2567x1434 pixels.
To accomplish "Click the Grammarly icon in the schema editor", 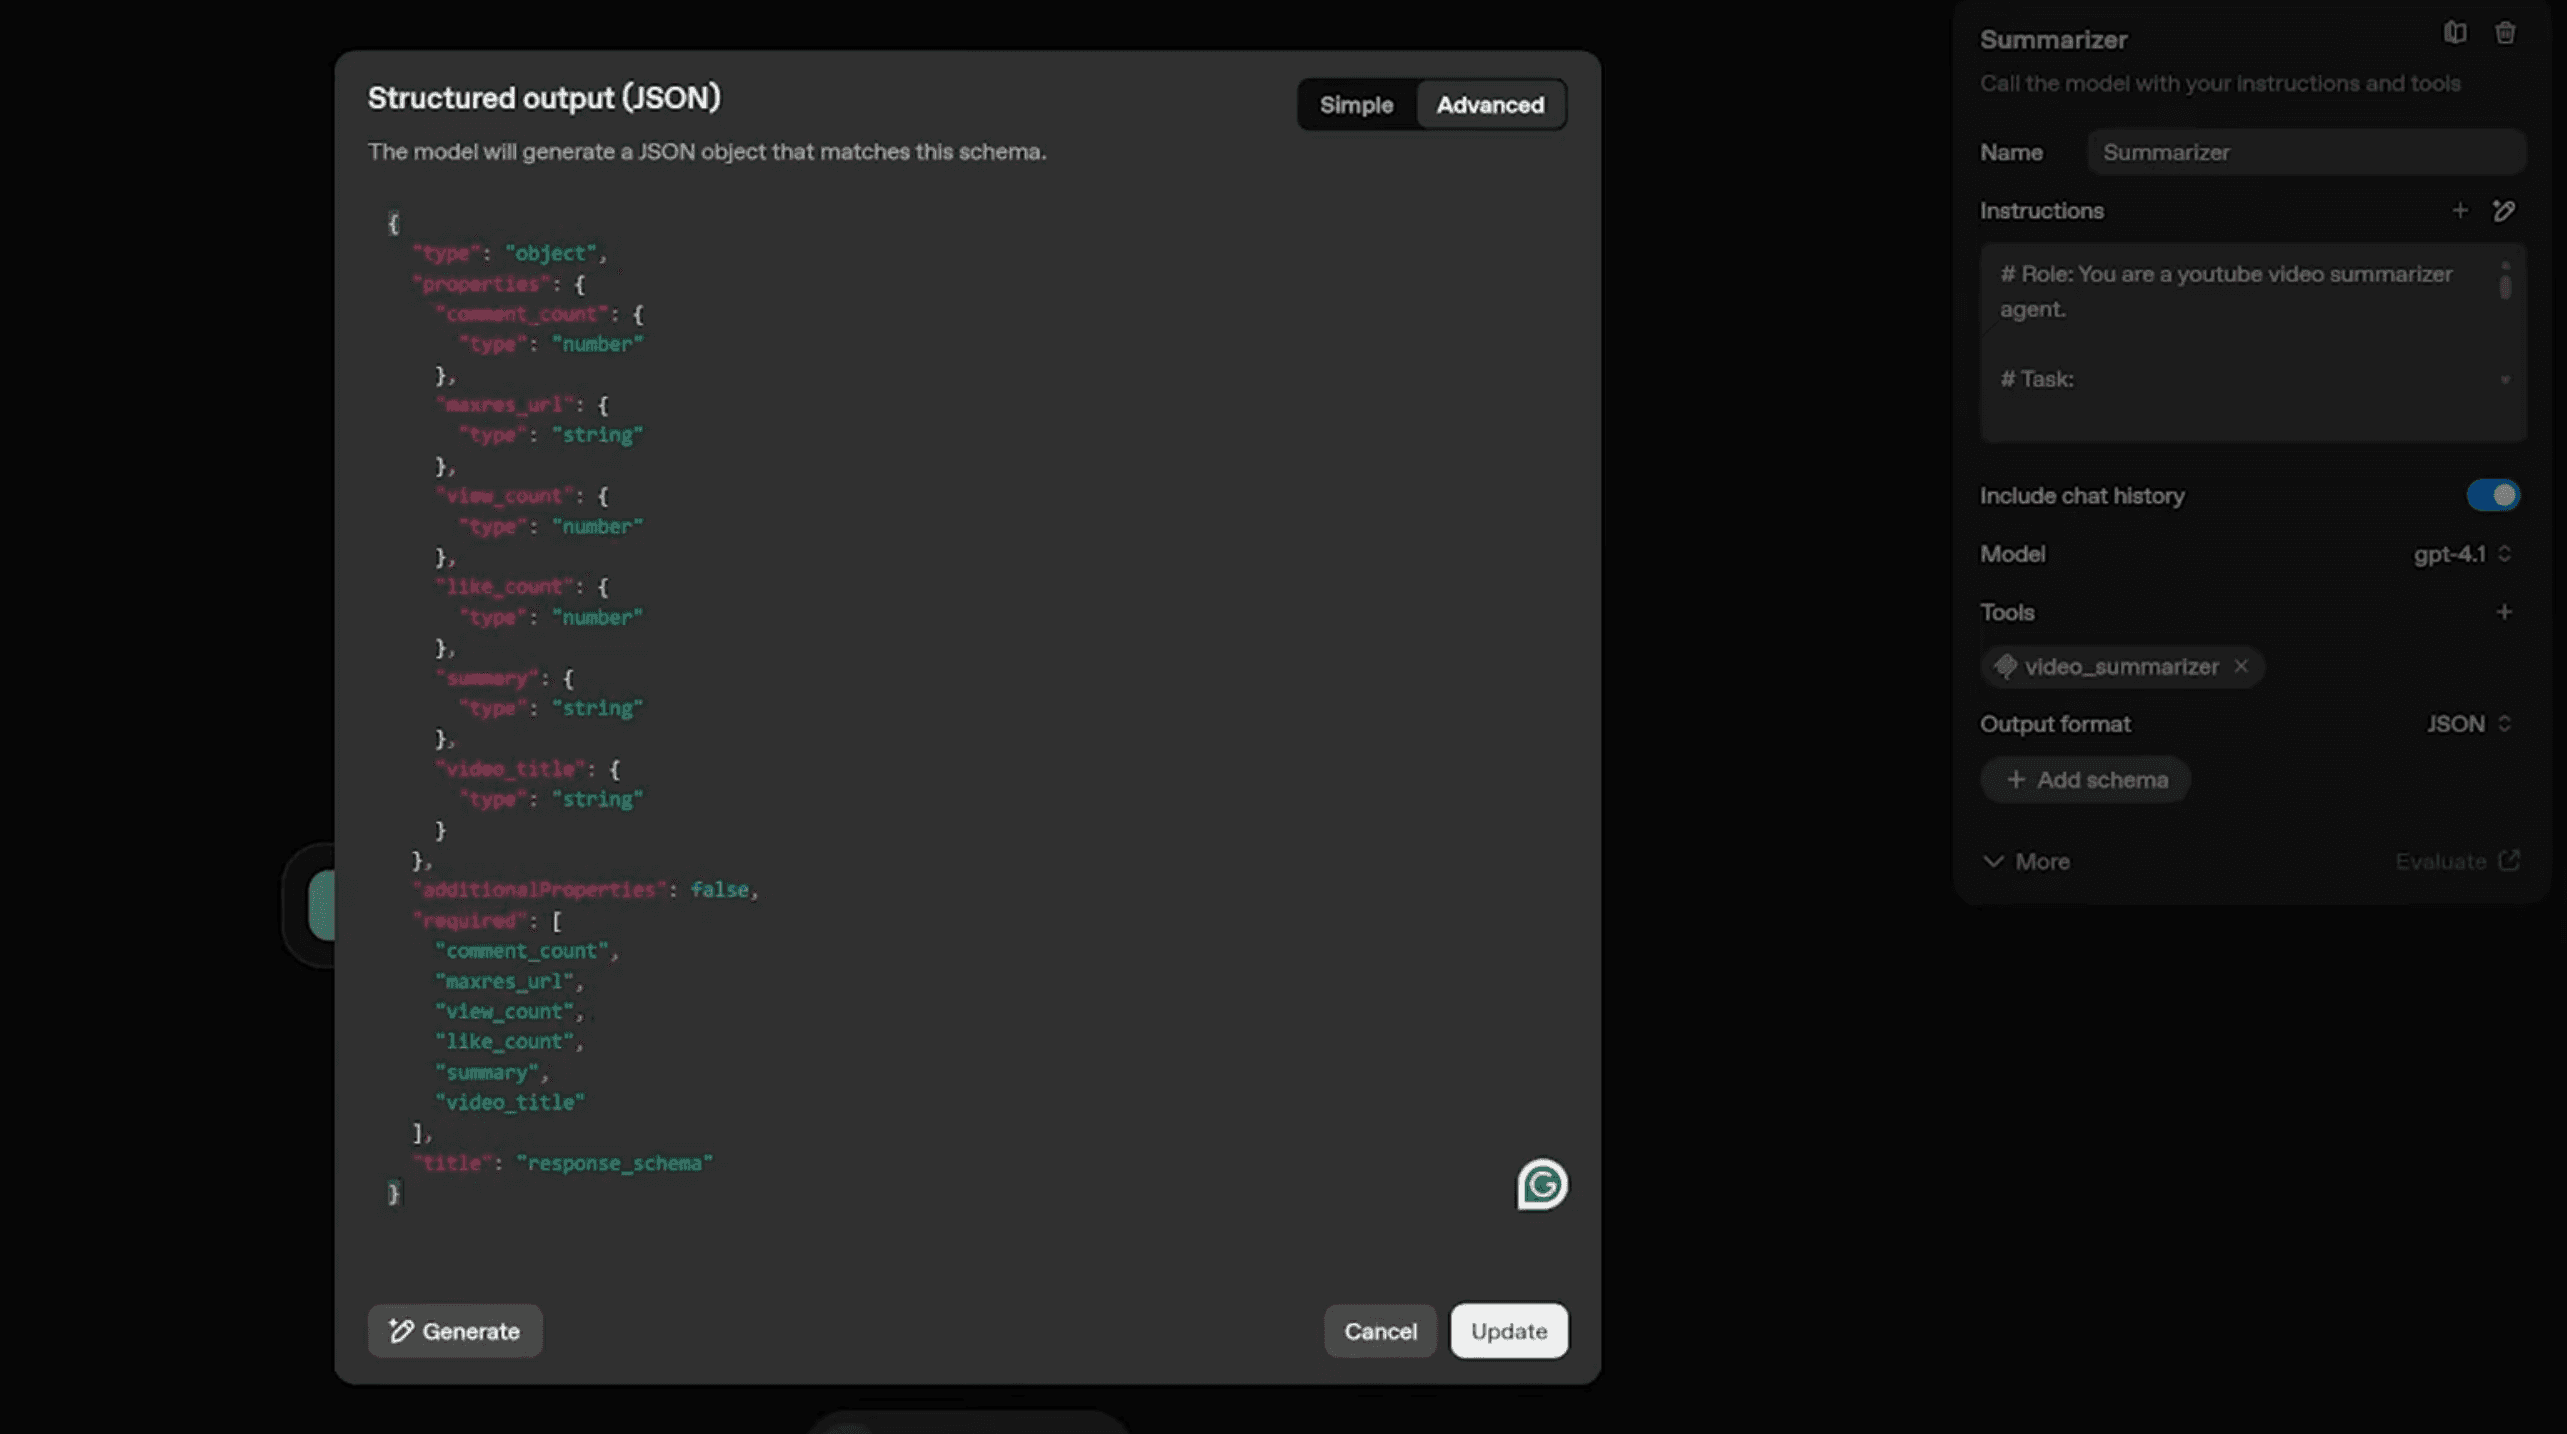I will 1541,1184.
